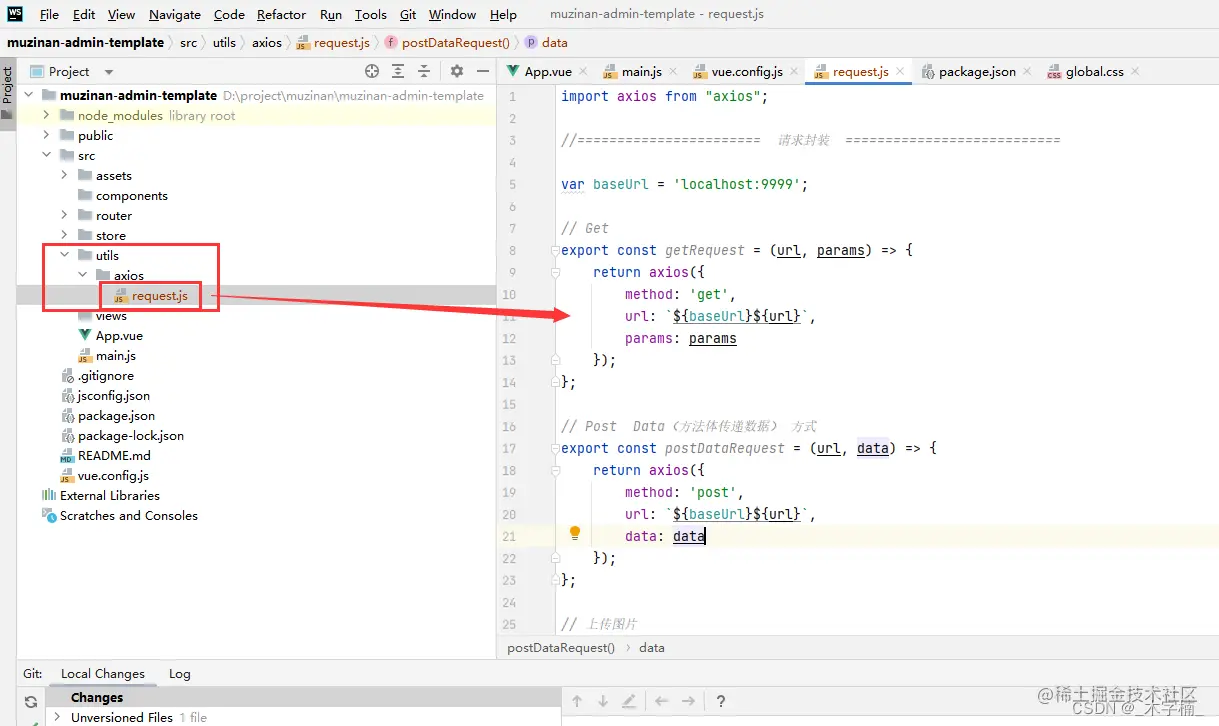Select the Local Changes tab

tap(103, 673)
